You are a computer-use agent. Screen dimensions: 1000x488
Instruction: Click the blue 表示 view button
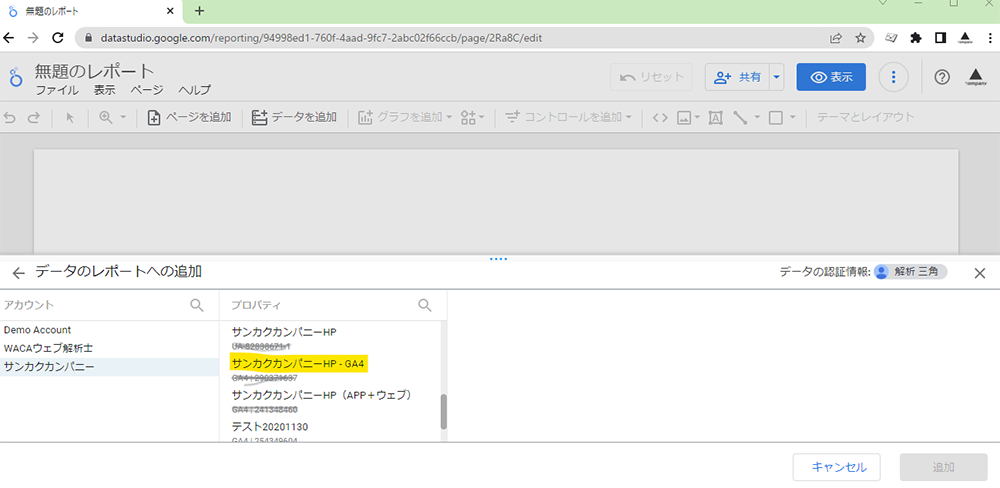click(831, 77)
